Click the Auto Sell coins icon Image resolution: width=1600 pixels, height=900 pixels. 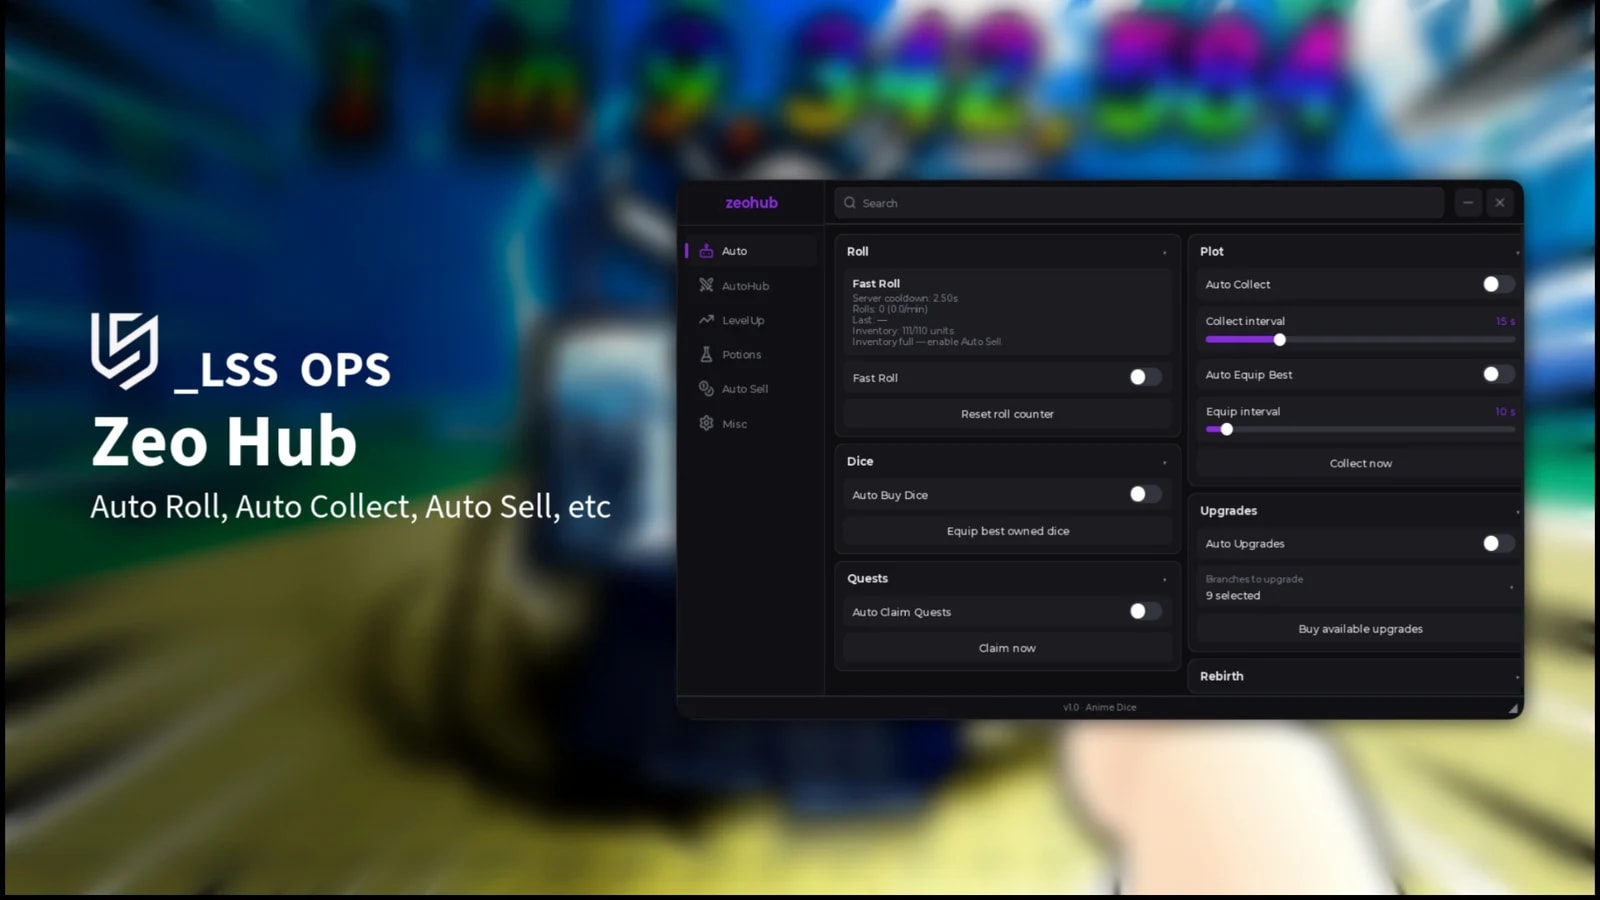pyautogui.click(x=706, y=388)
